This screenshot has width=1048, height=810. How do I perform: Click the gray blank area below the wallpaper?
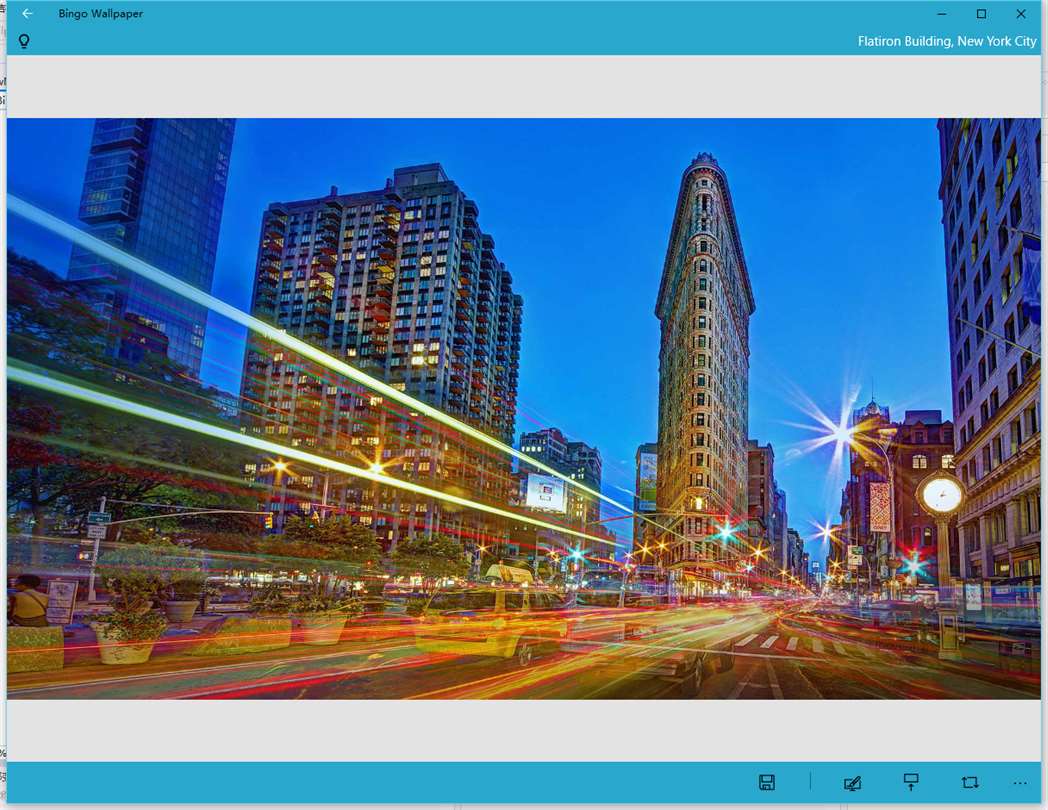tap(523, 730)
